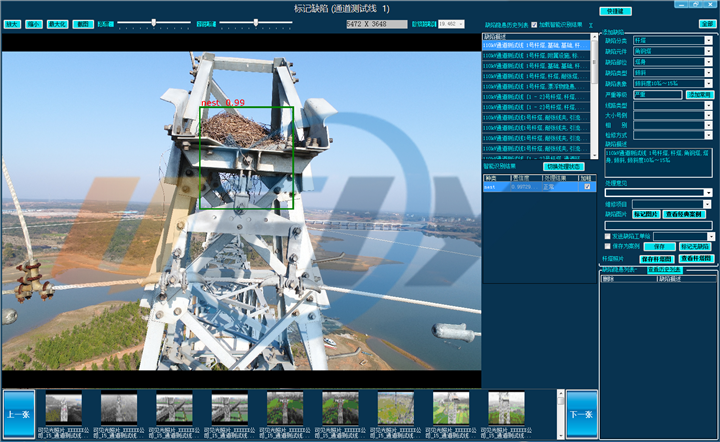The image size is (720, 442).
Task: Expand the 缺陷部位 dropdown
Action: point(709,62)
